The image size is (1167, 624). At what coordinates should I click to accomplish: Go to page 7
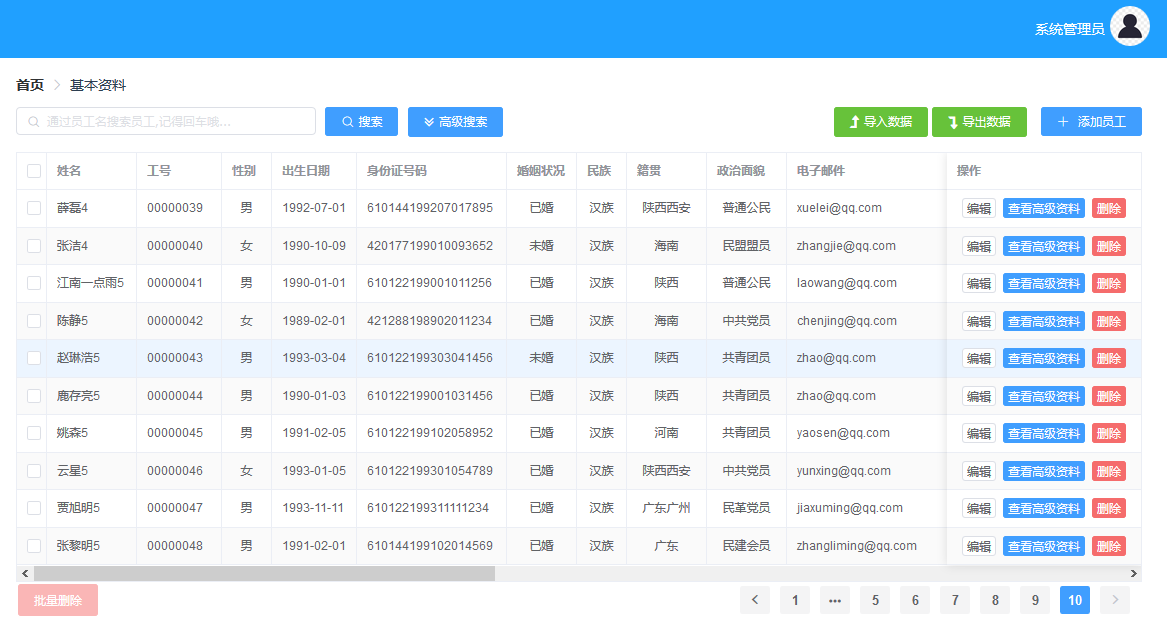pyautogui.click(x=955, y=600)
